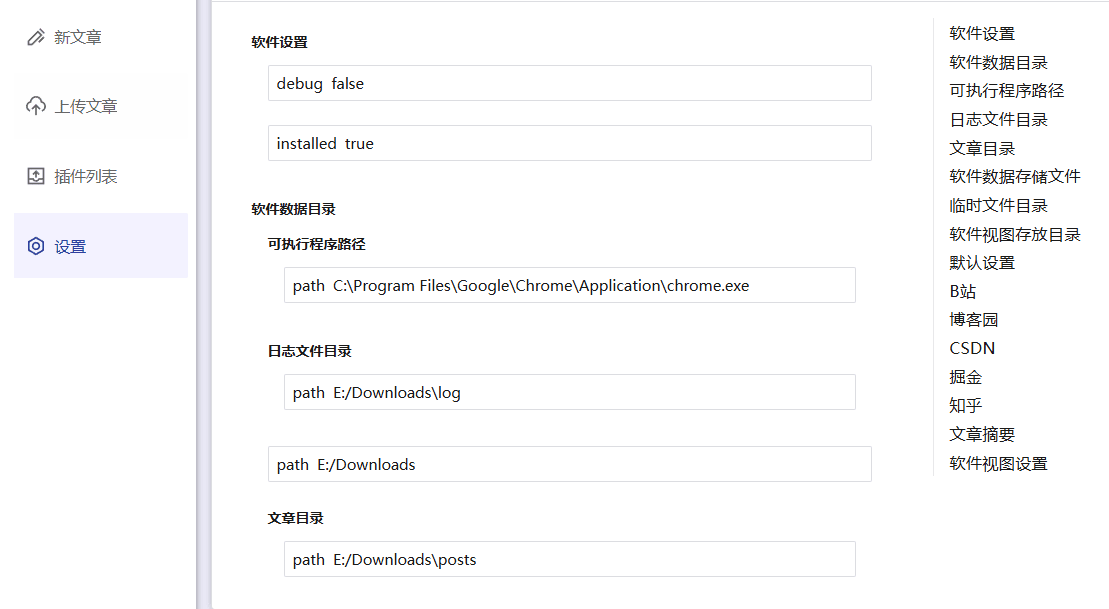Go to 知乎 section link
The image size is (1109, 609).
(x=965, y=406)
